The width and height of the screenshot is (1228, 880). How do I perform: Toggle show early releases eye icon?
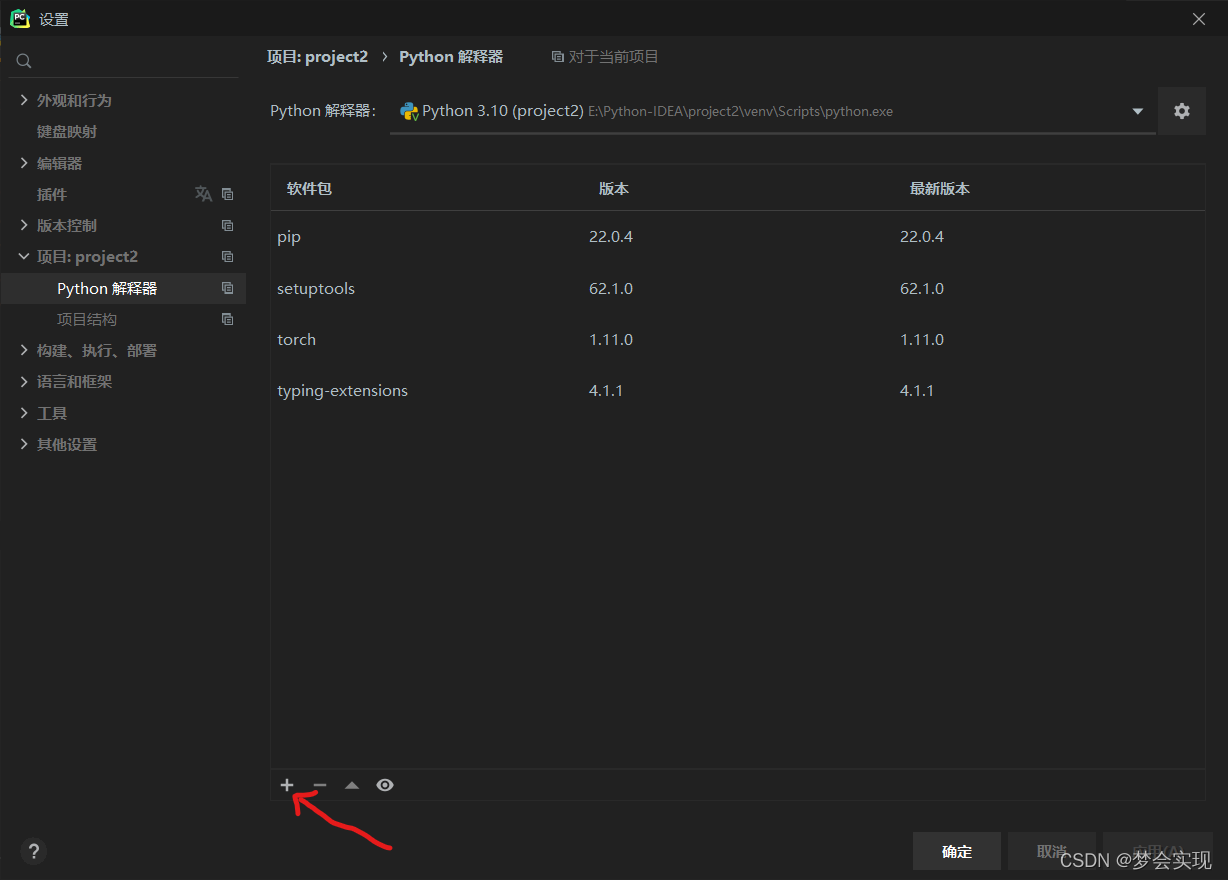pyautogui.click(x=385, y=786)
